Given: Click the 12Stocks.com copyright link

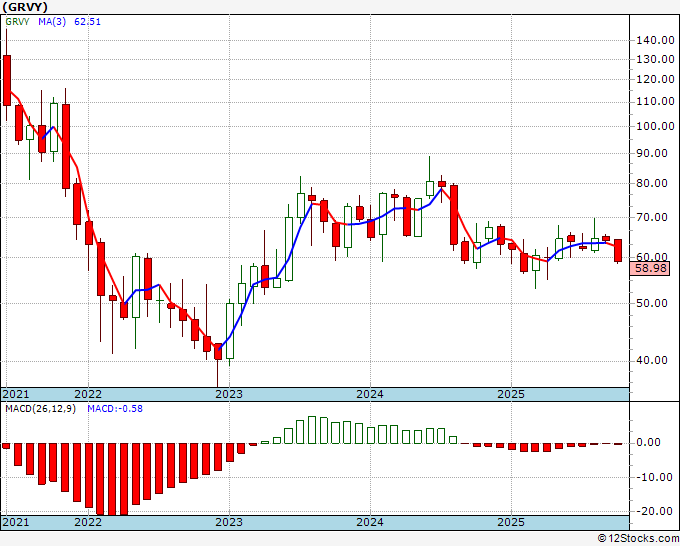Looking at the screenshot, I should click(638, 538).
